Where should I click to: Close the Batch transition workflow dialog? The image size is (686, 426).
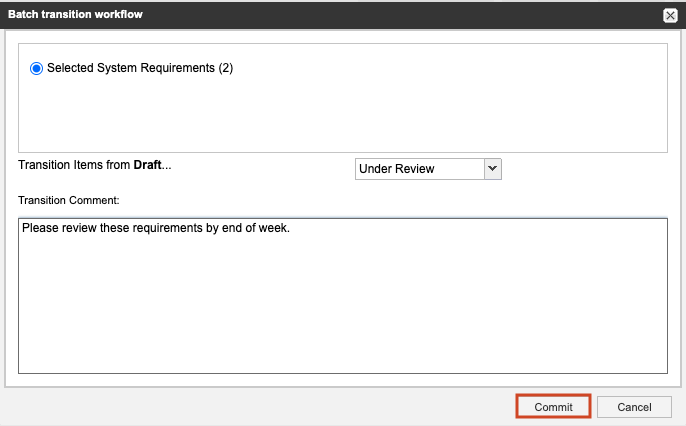coord(670,15)
